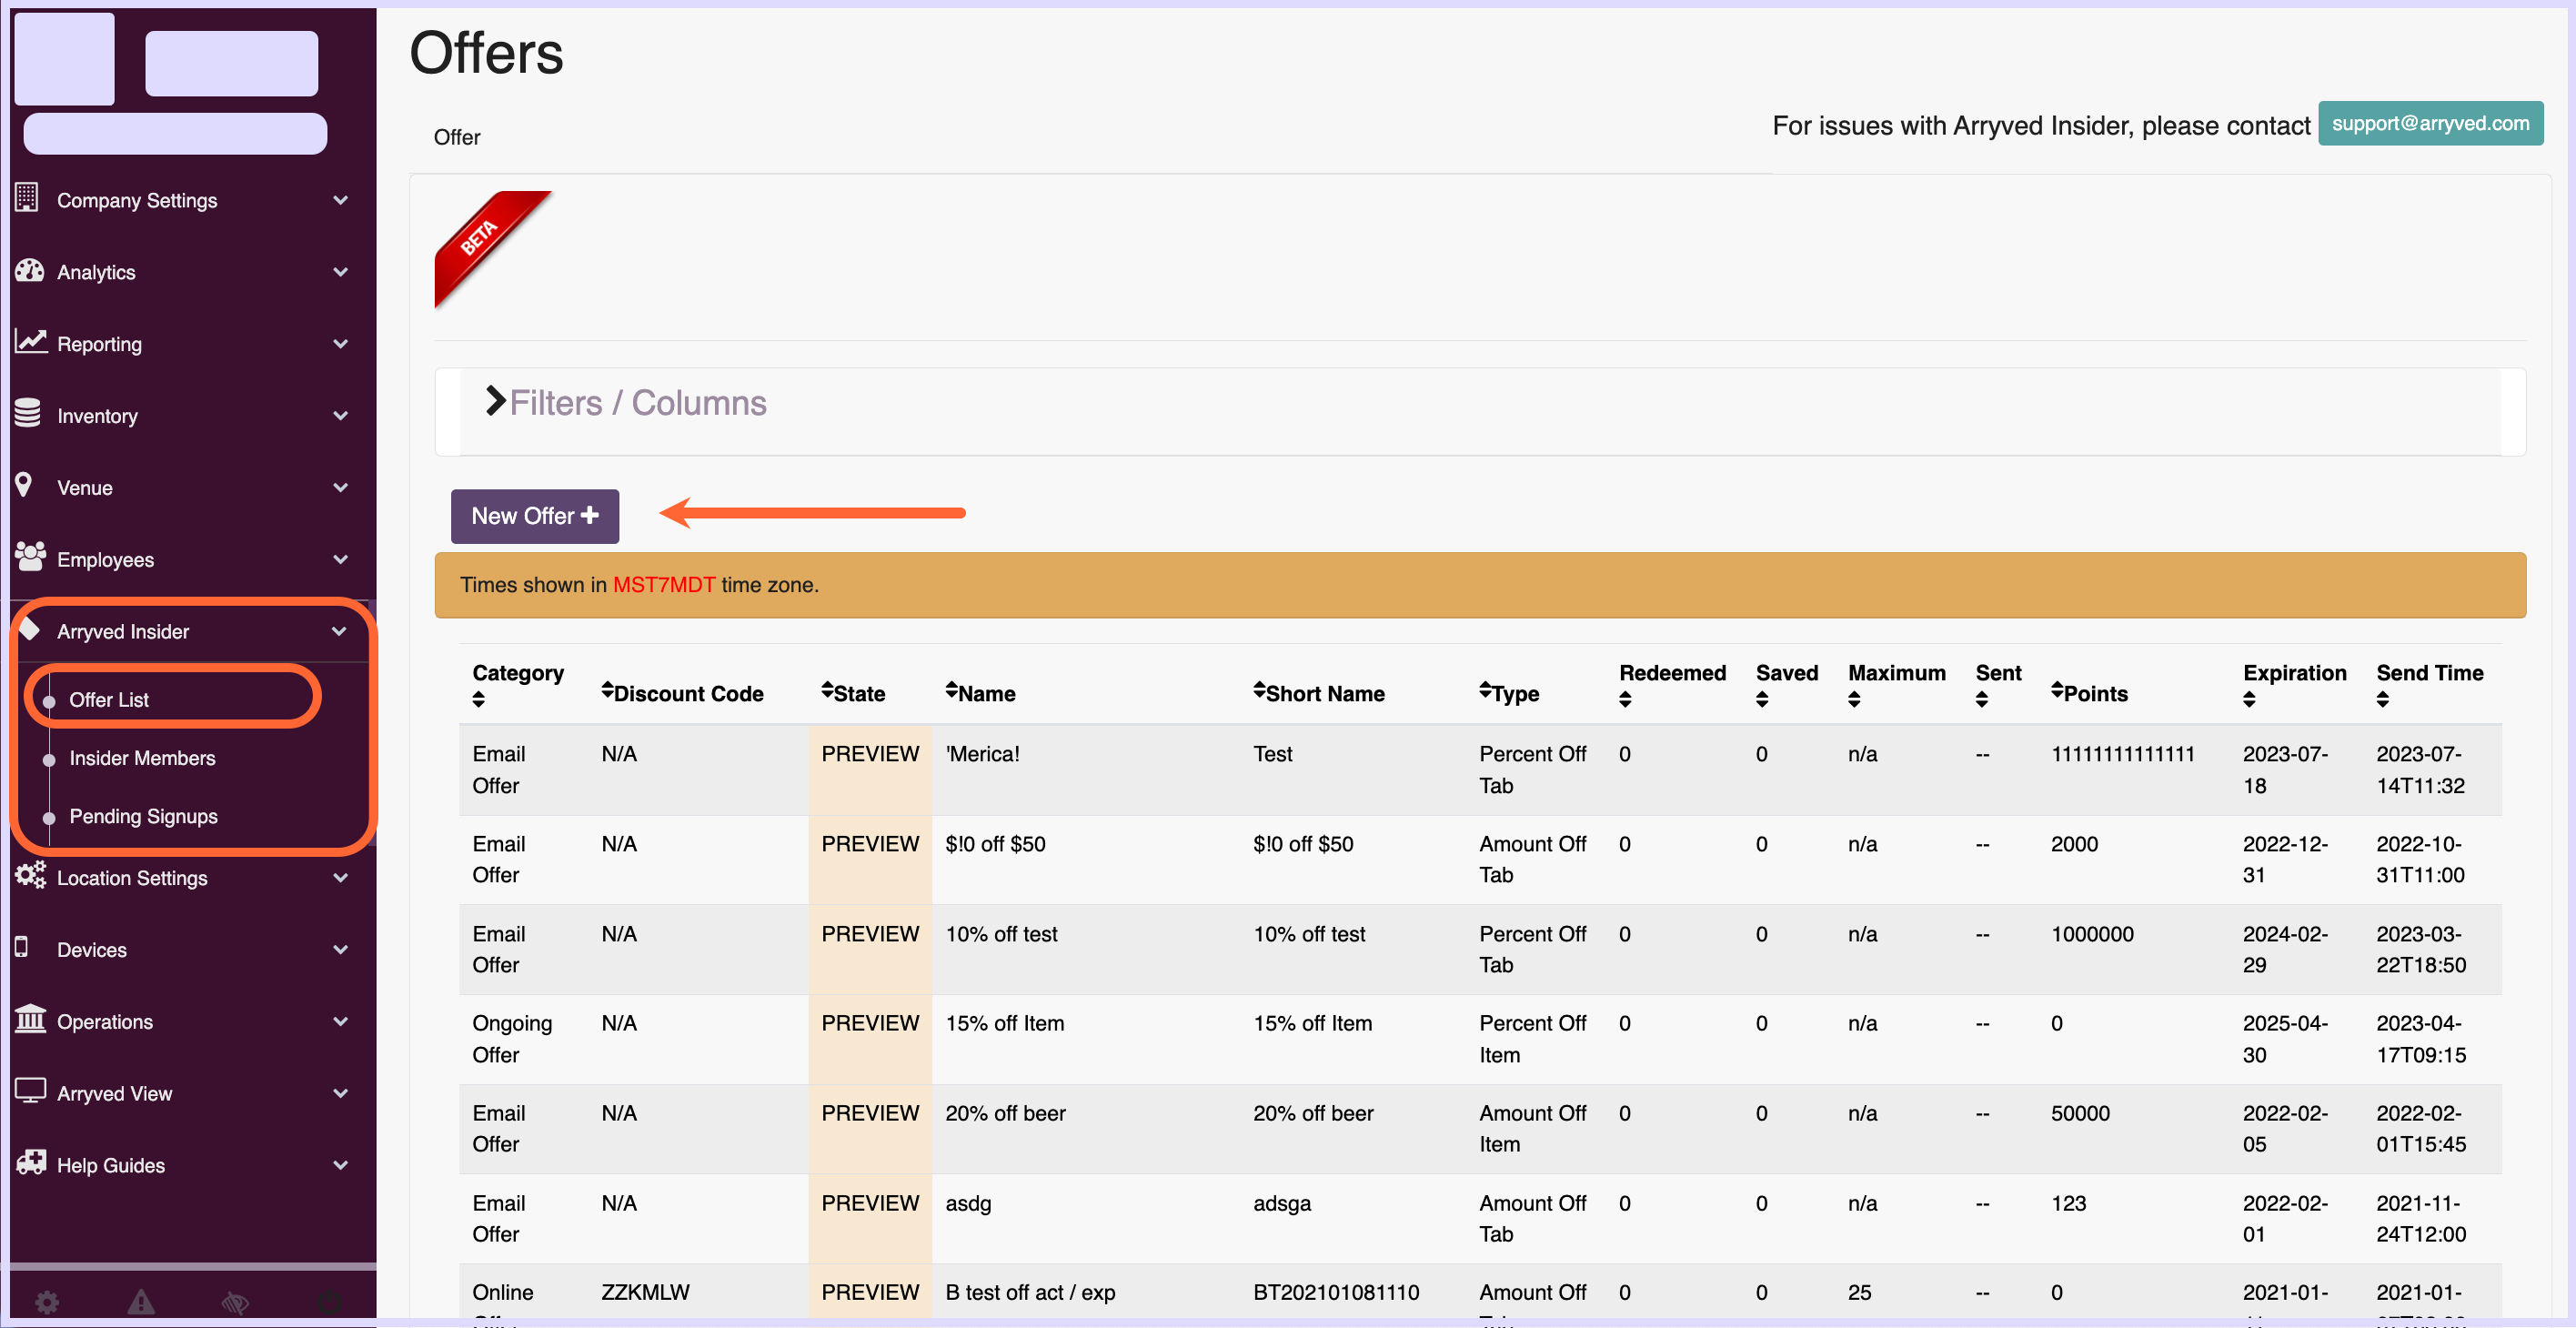Viewport: 2576px width, 1328px height.
Task: Toggle the low-vision eye icon in the sidebar footer
Action: pyautogui.click(x=235, y=1302)
